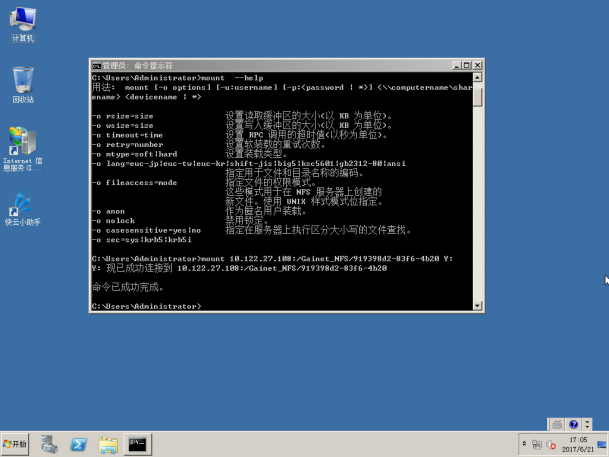
Task: Click the blue help icon on the language bar
Action: (571, 424)
